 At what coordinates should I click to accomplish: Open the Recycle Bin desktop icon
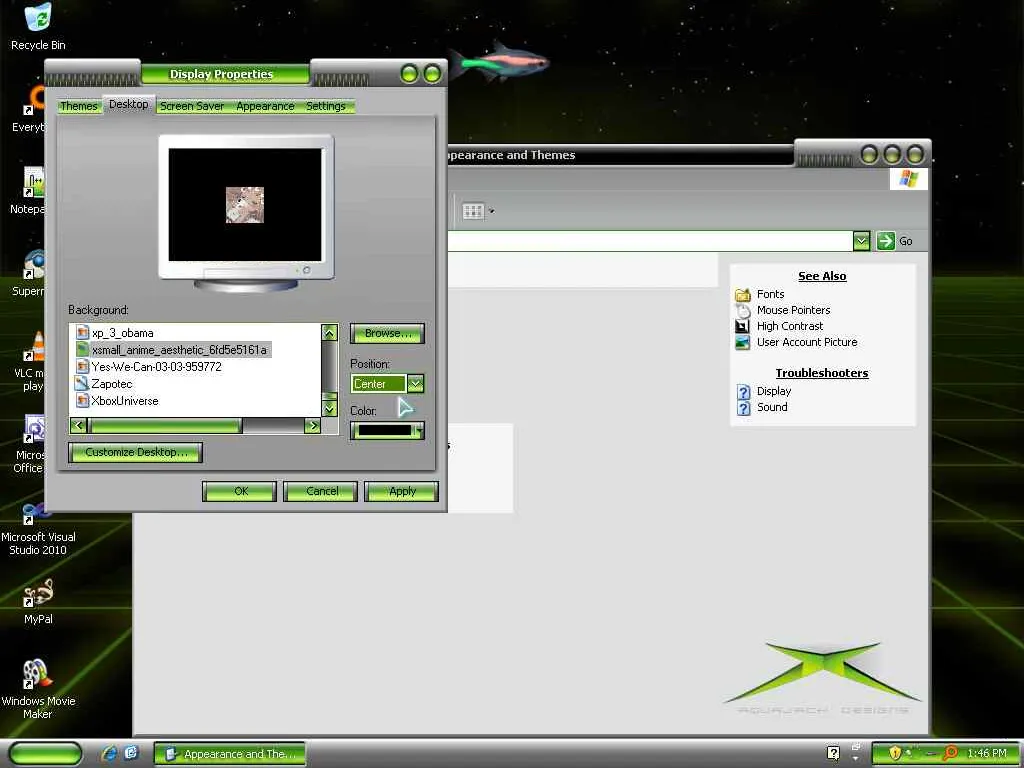(38, 26)
